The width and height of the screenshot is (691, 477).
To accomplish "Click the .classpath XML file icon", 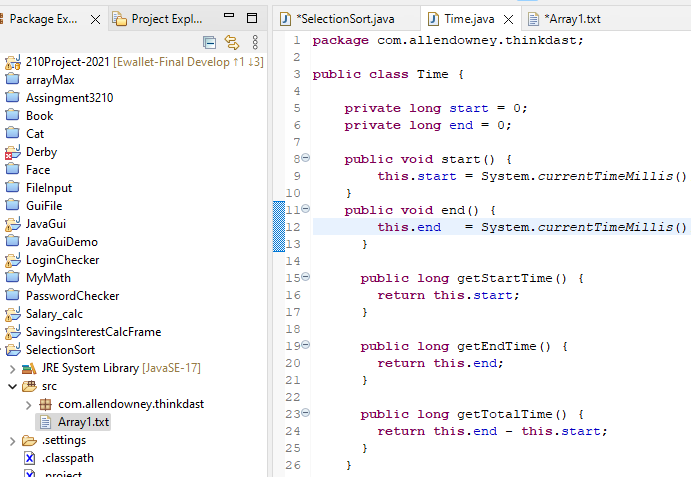I will click(x=29, y=458).
